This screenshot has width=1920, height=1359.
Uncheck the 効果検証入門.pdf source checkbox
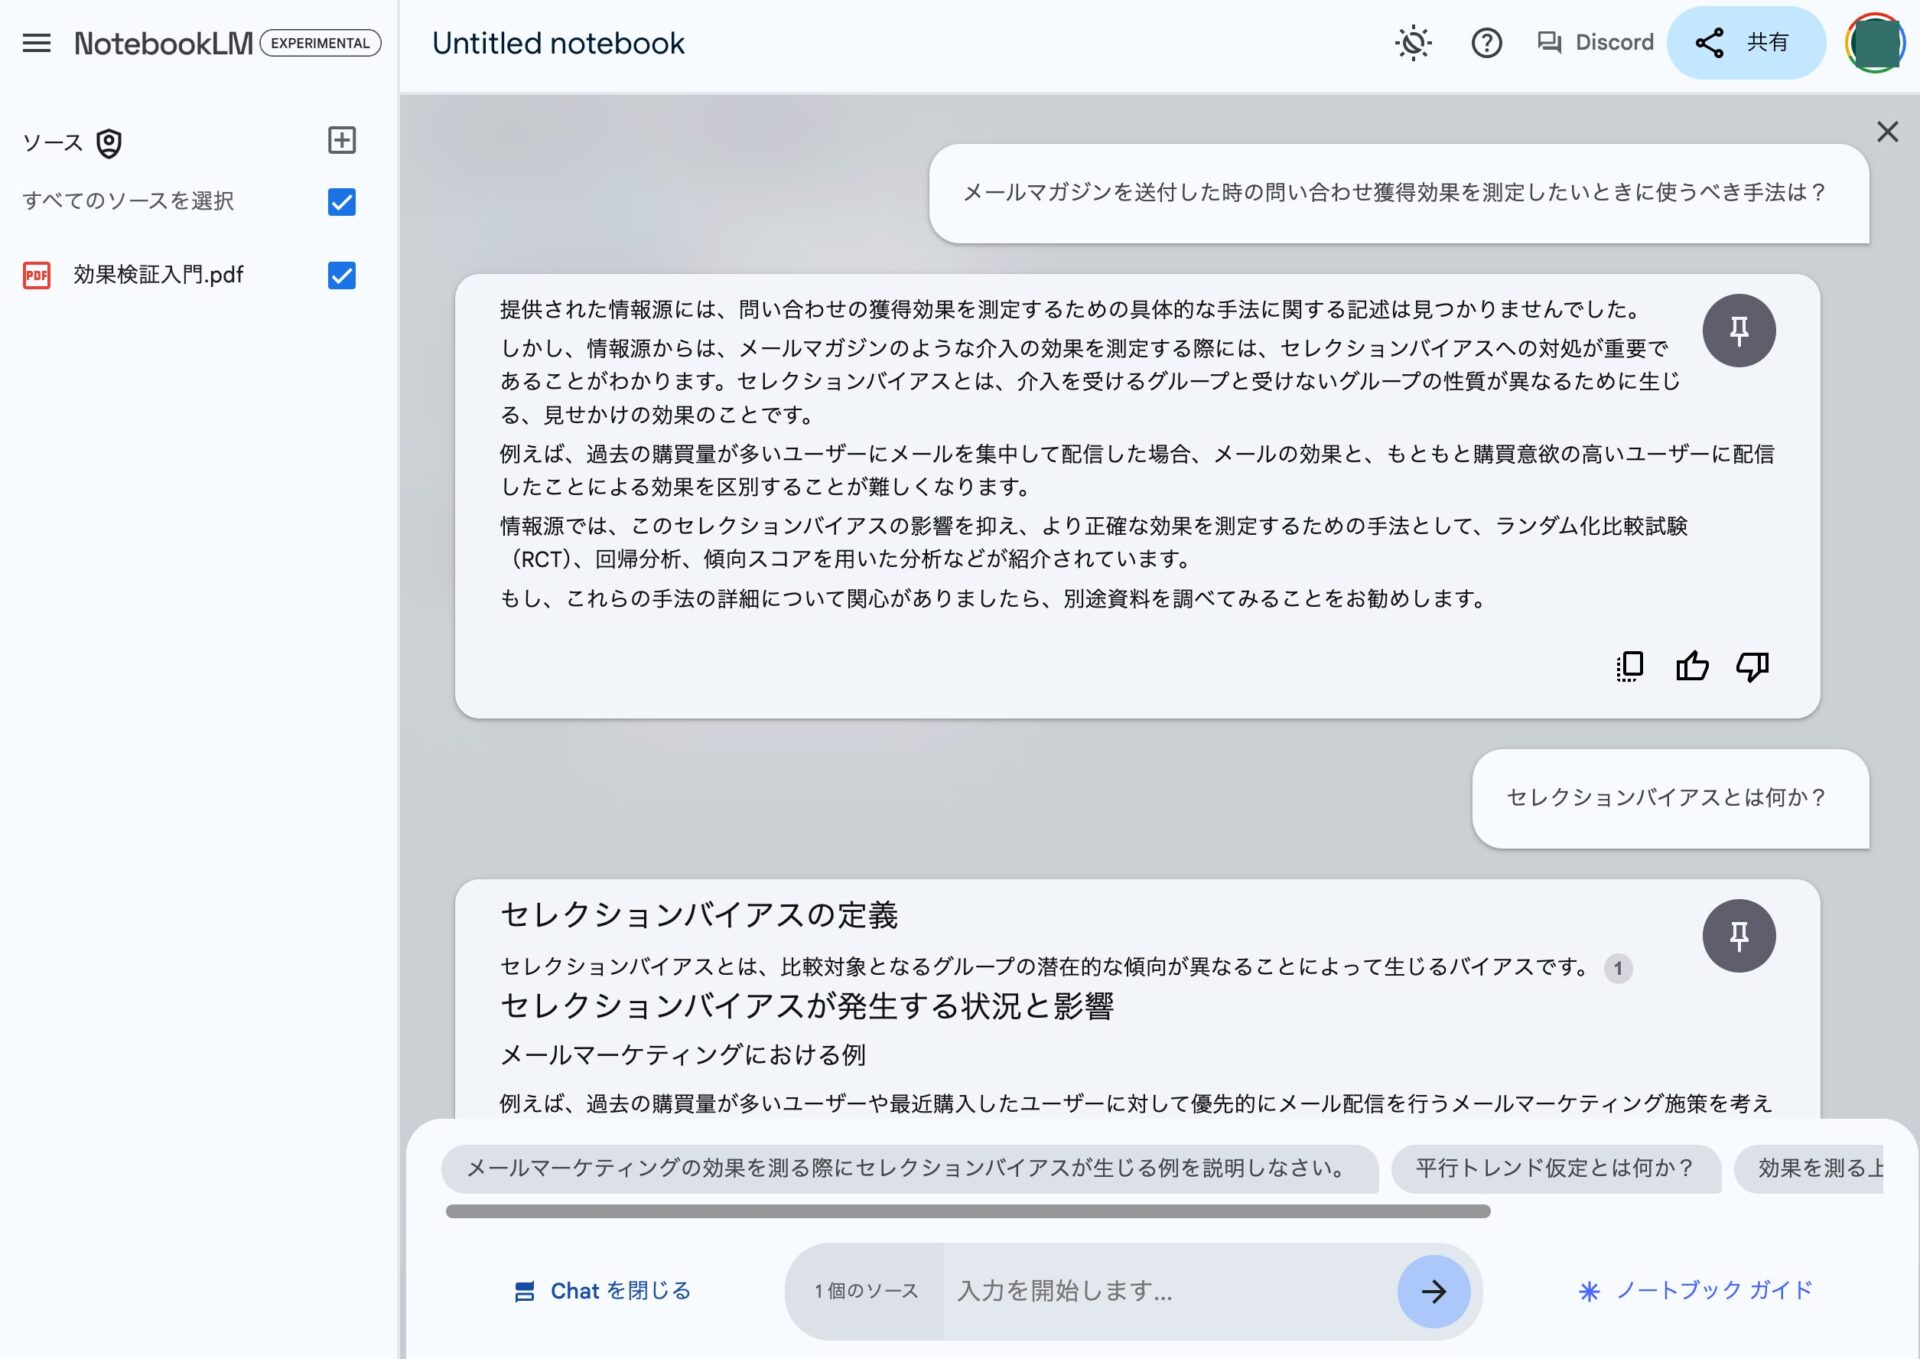tap(341, 275)
